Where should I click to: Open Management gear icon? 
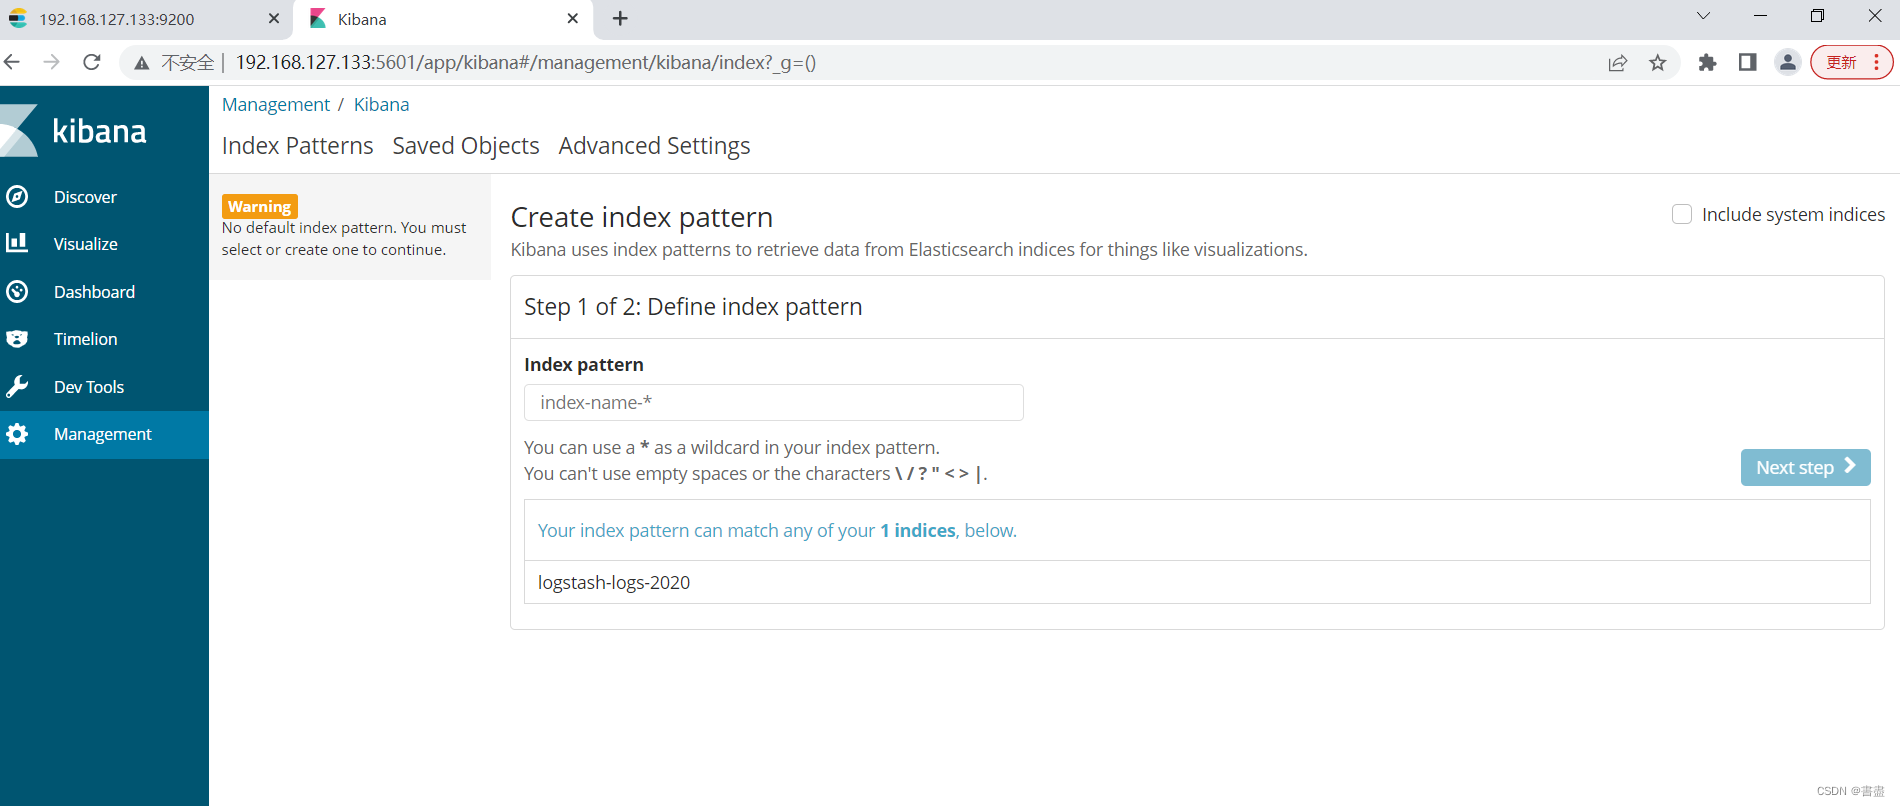pyautogui.click(x=17, y=434)
